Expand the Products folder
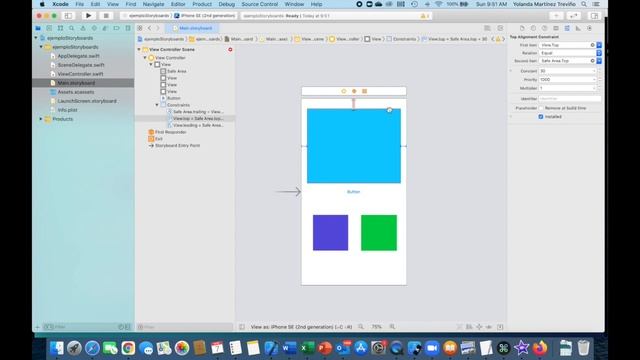 41,119
